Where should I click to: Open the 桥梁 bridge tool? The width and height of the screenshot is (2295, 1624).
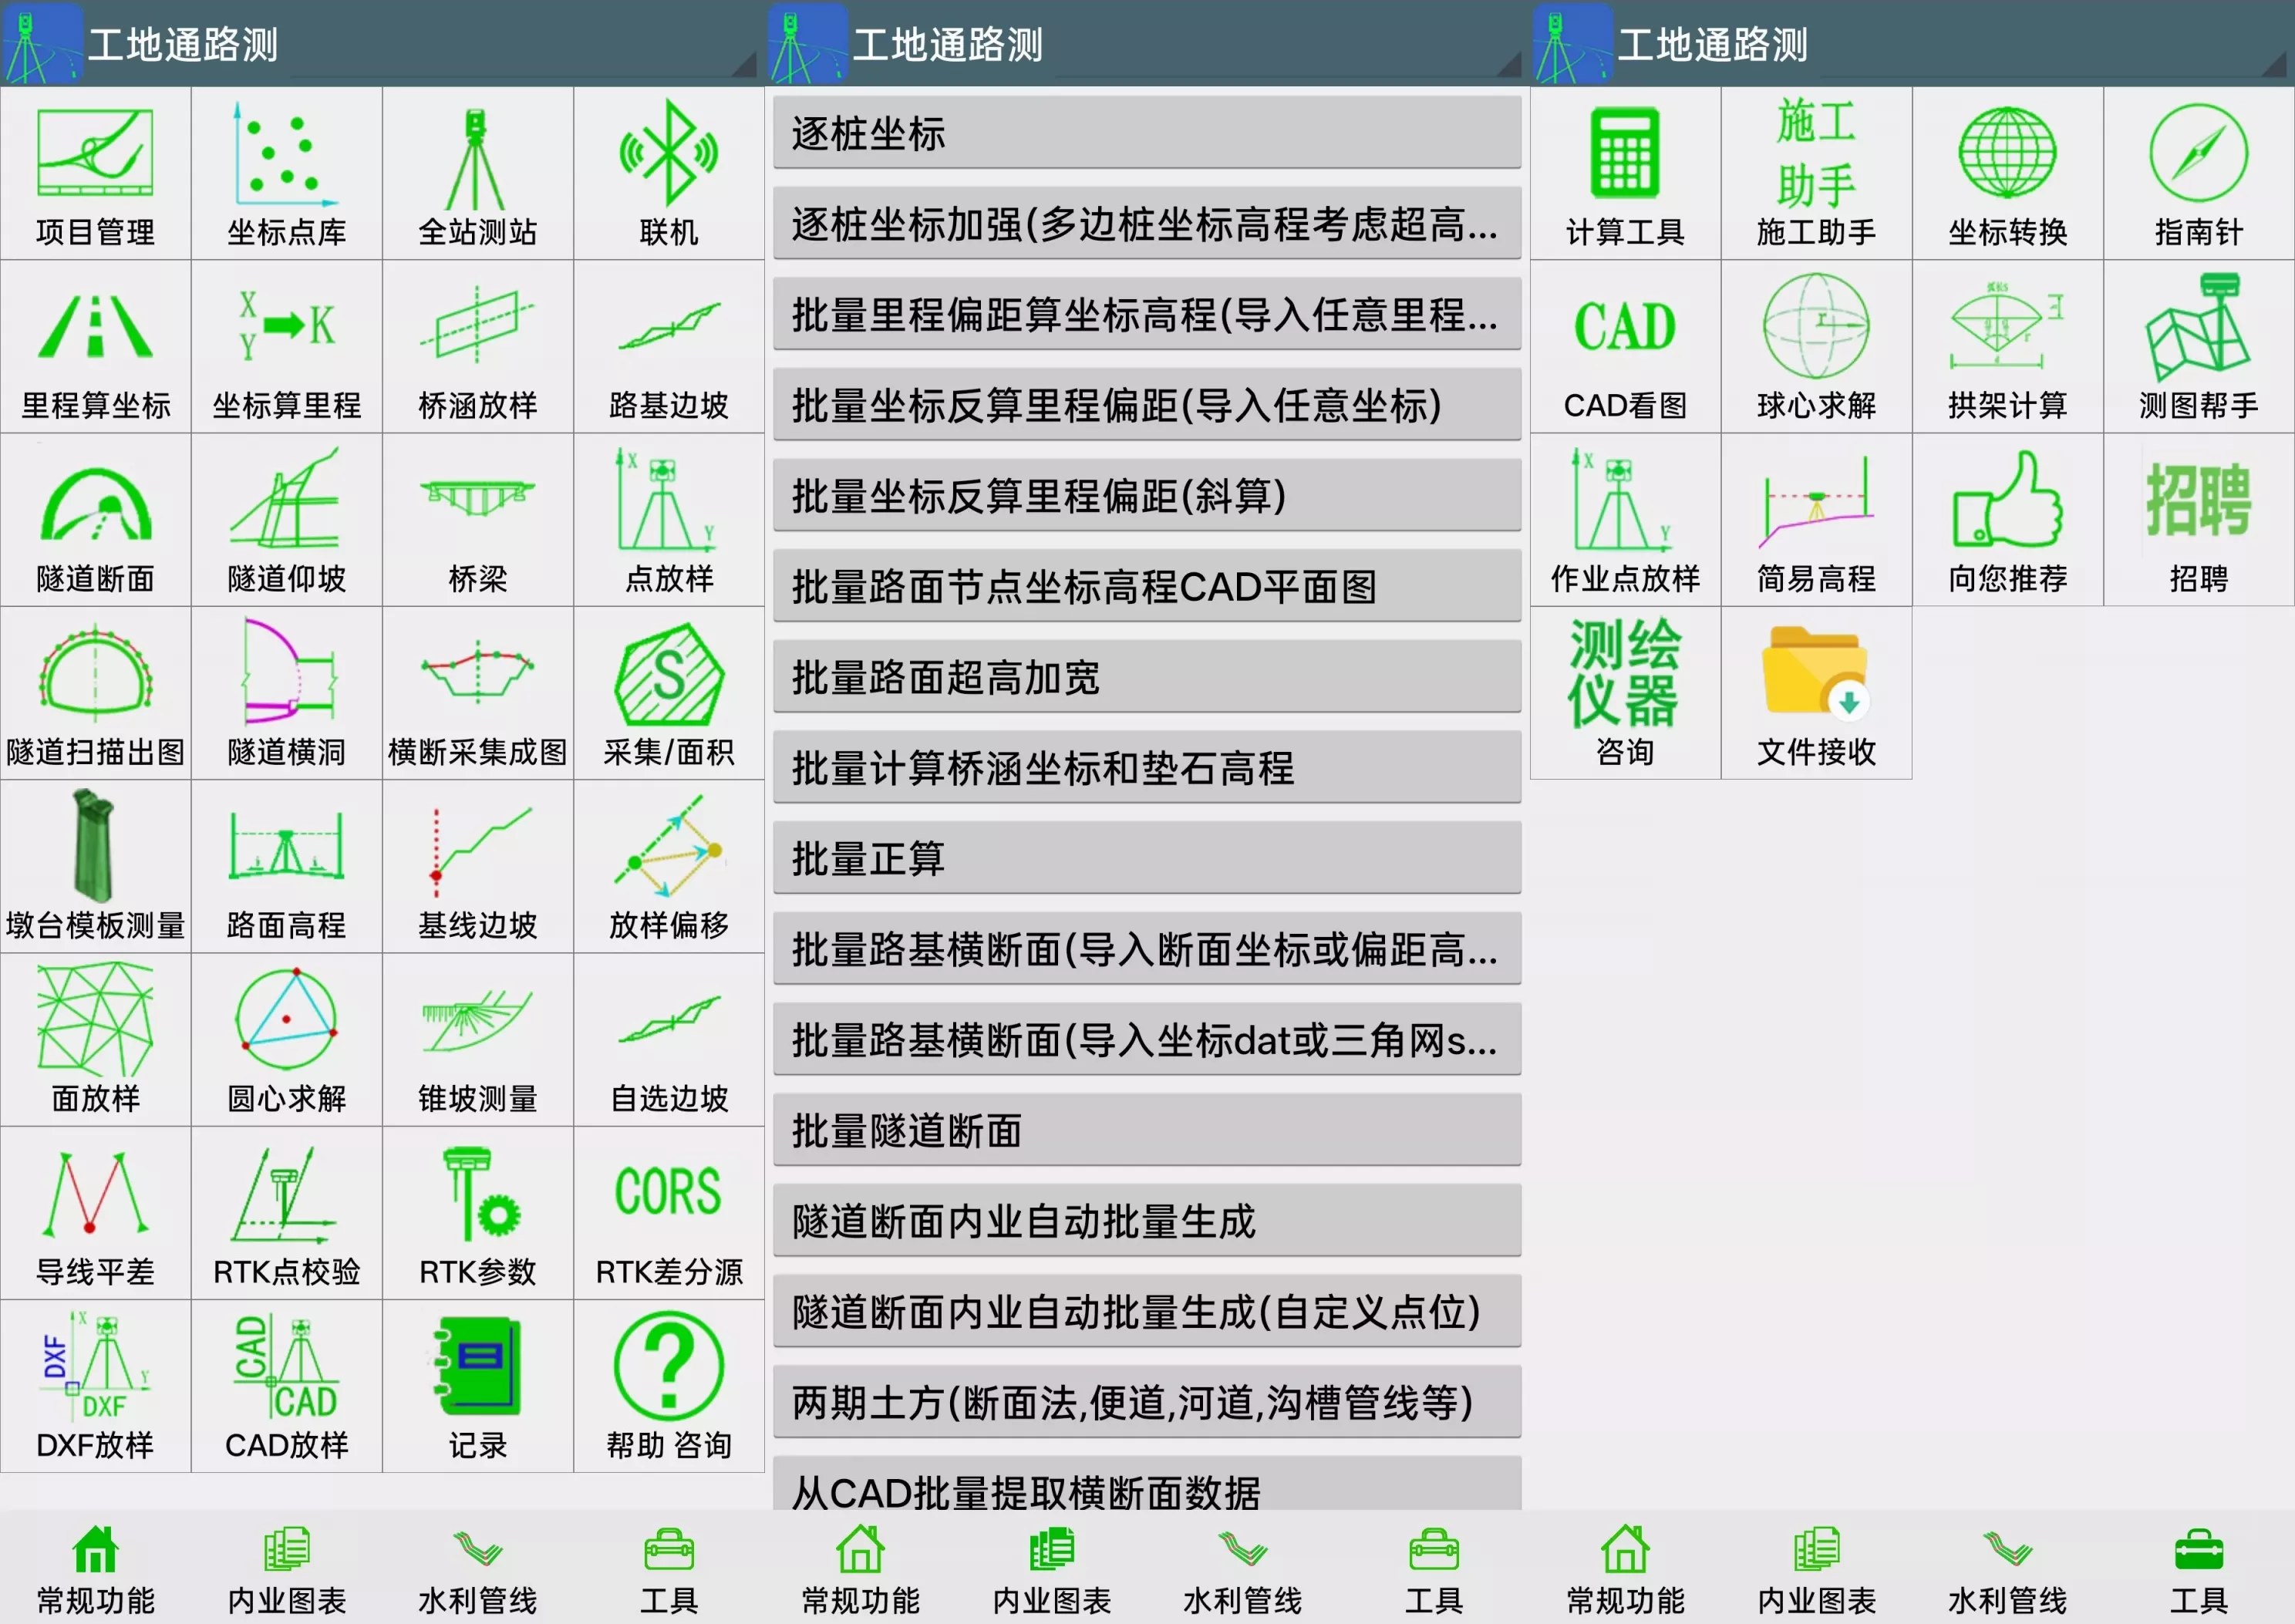[x=477, y=518]
